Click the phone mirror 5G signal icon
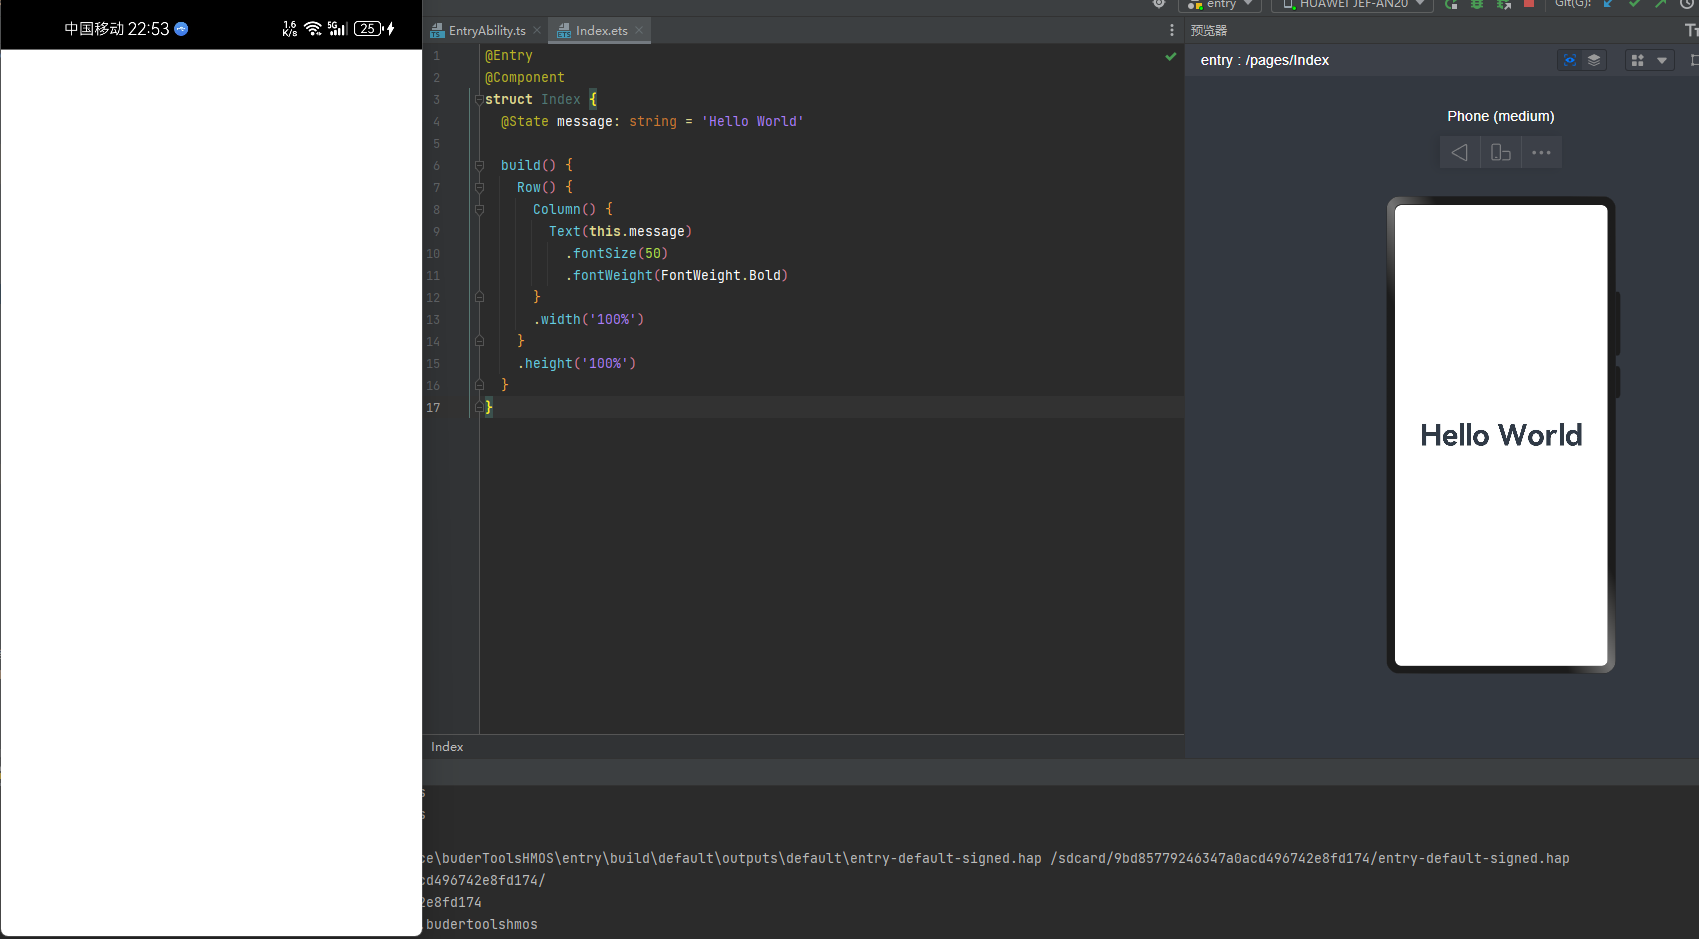Screen dimensions: 1699x939 click(x=337, y=29)
